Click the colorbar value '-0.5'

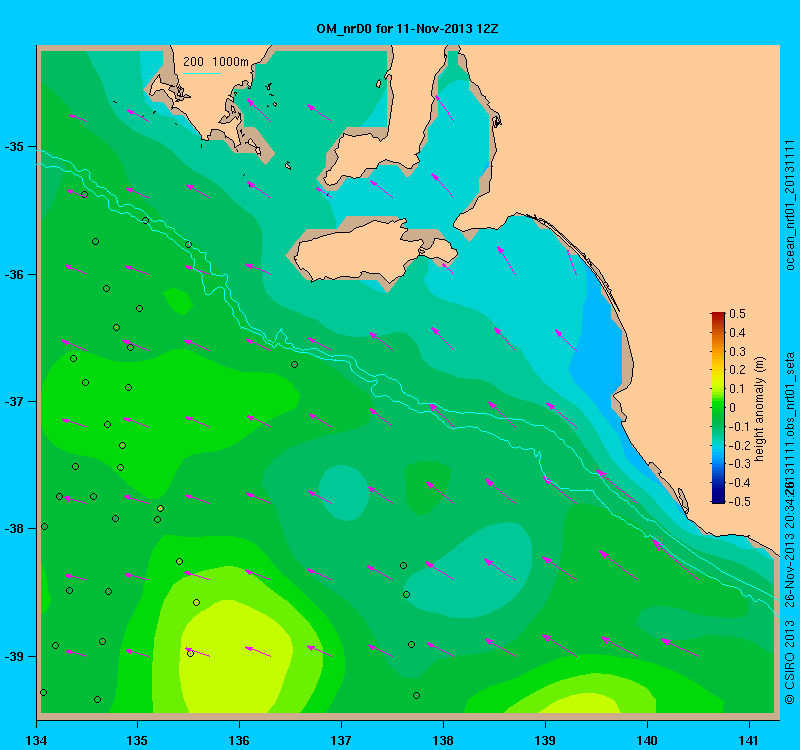[x=739, y=502]
